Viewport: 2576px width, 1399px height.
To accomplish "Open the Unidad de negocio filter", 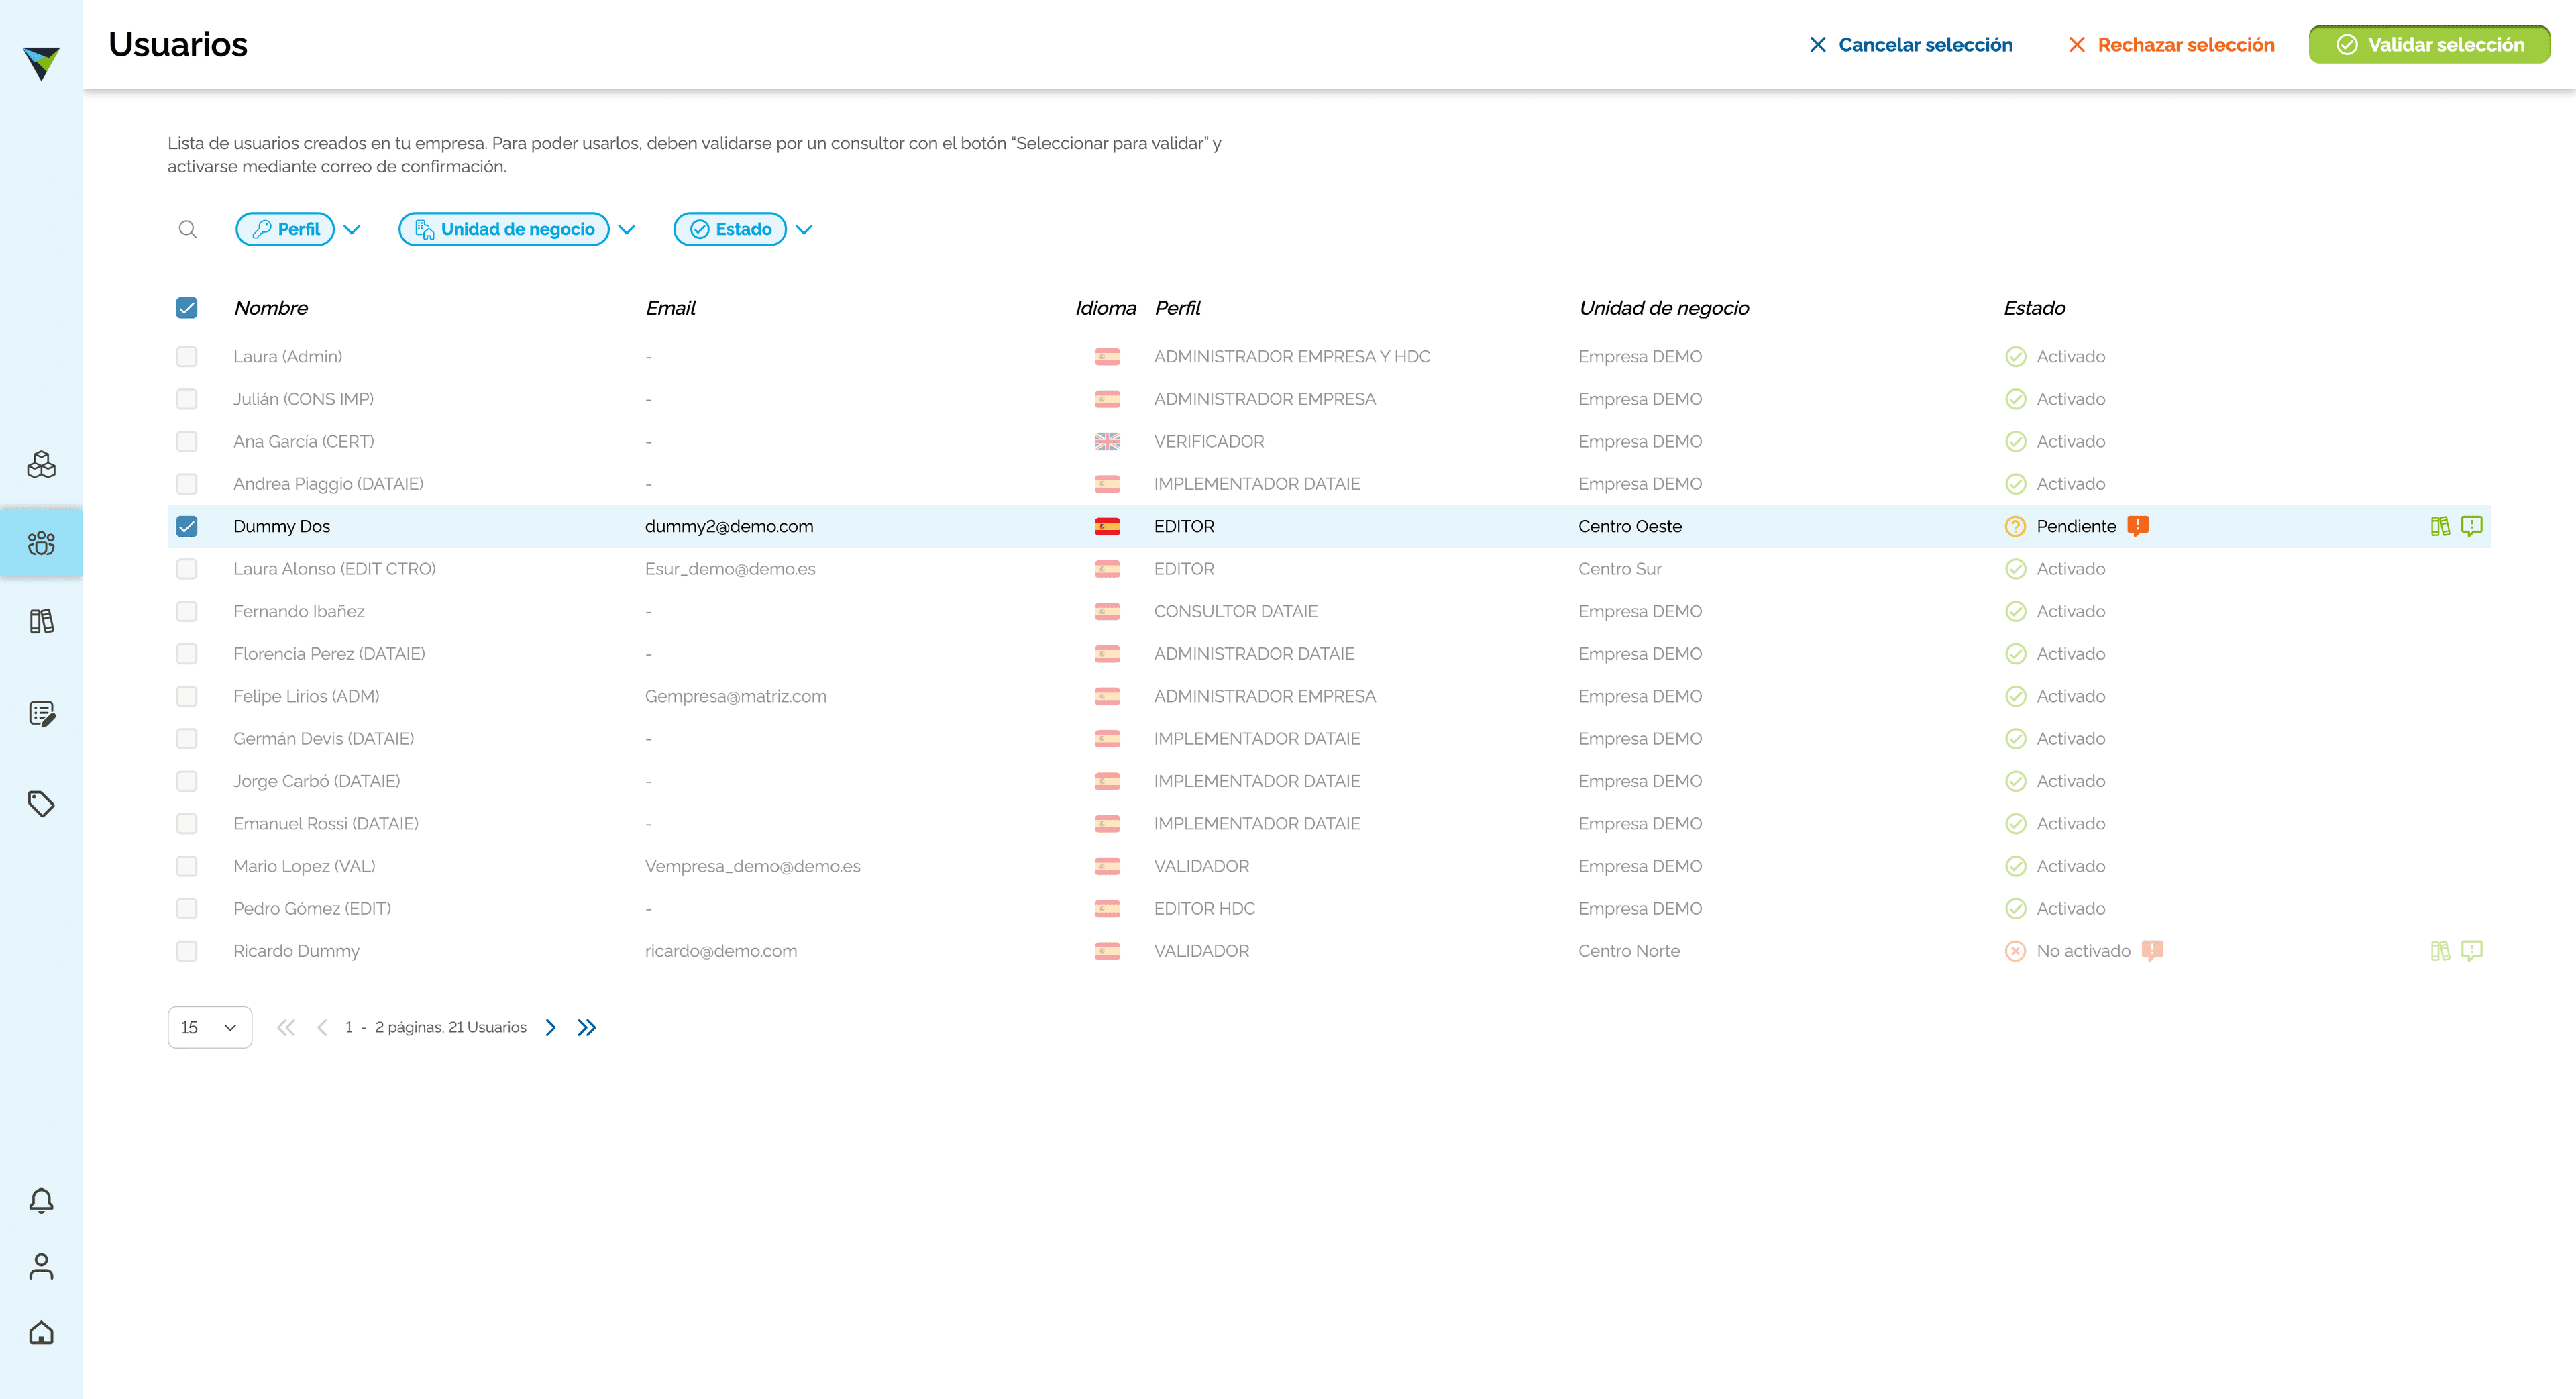I will coord(504,229).
